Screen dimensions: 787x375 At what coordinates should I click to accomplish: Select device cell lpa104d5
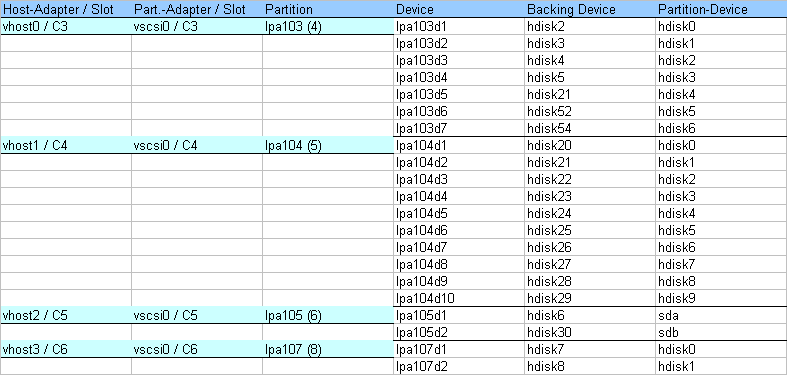pyautogui.click(x=459, y=213)
